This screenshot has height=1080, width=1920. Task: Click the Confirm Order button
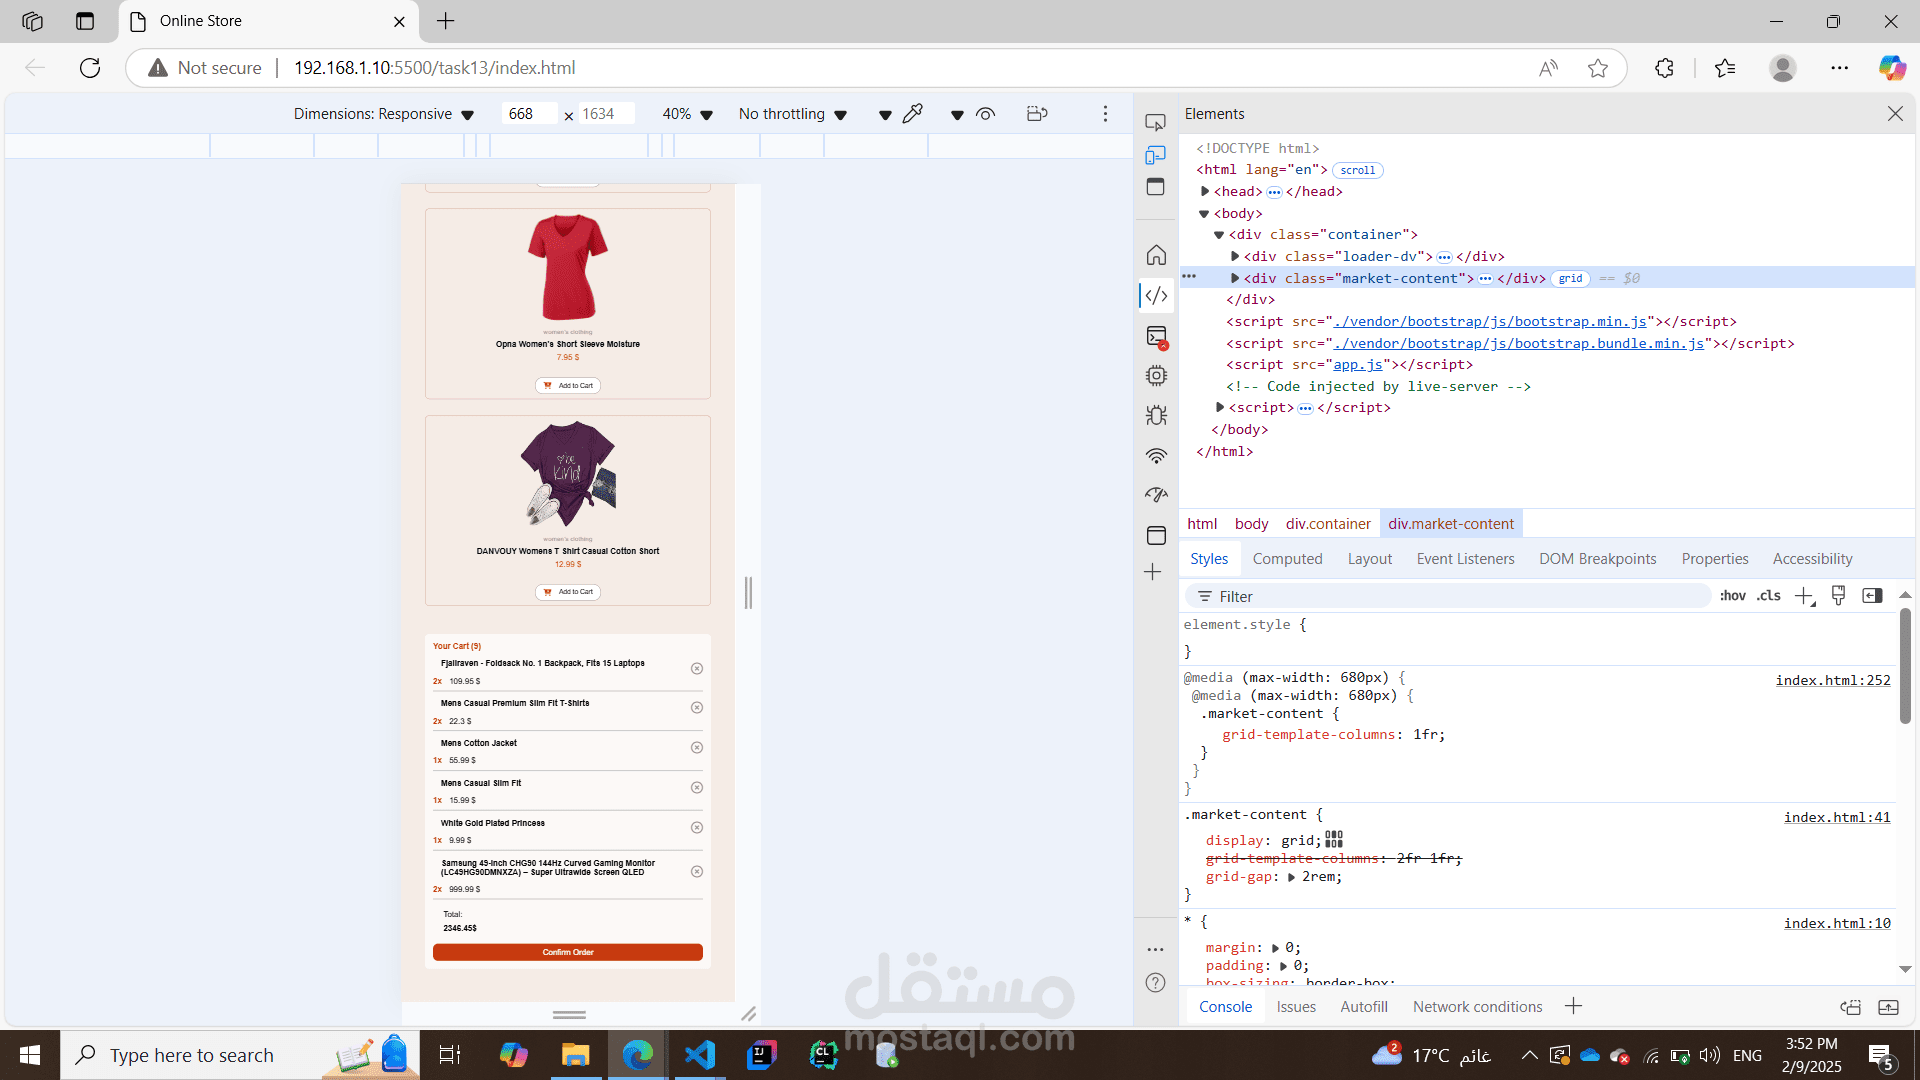coord(567,952)
